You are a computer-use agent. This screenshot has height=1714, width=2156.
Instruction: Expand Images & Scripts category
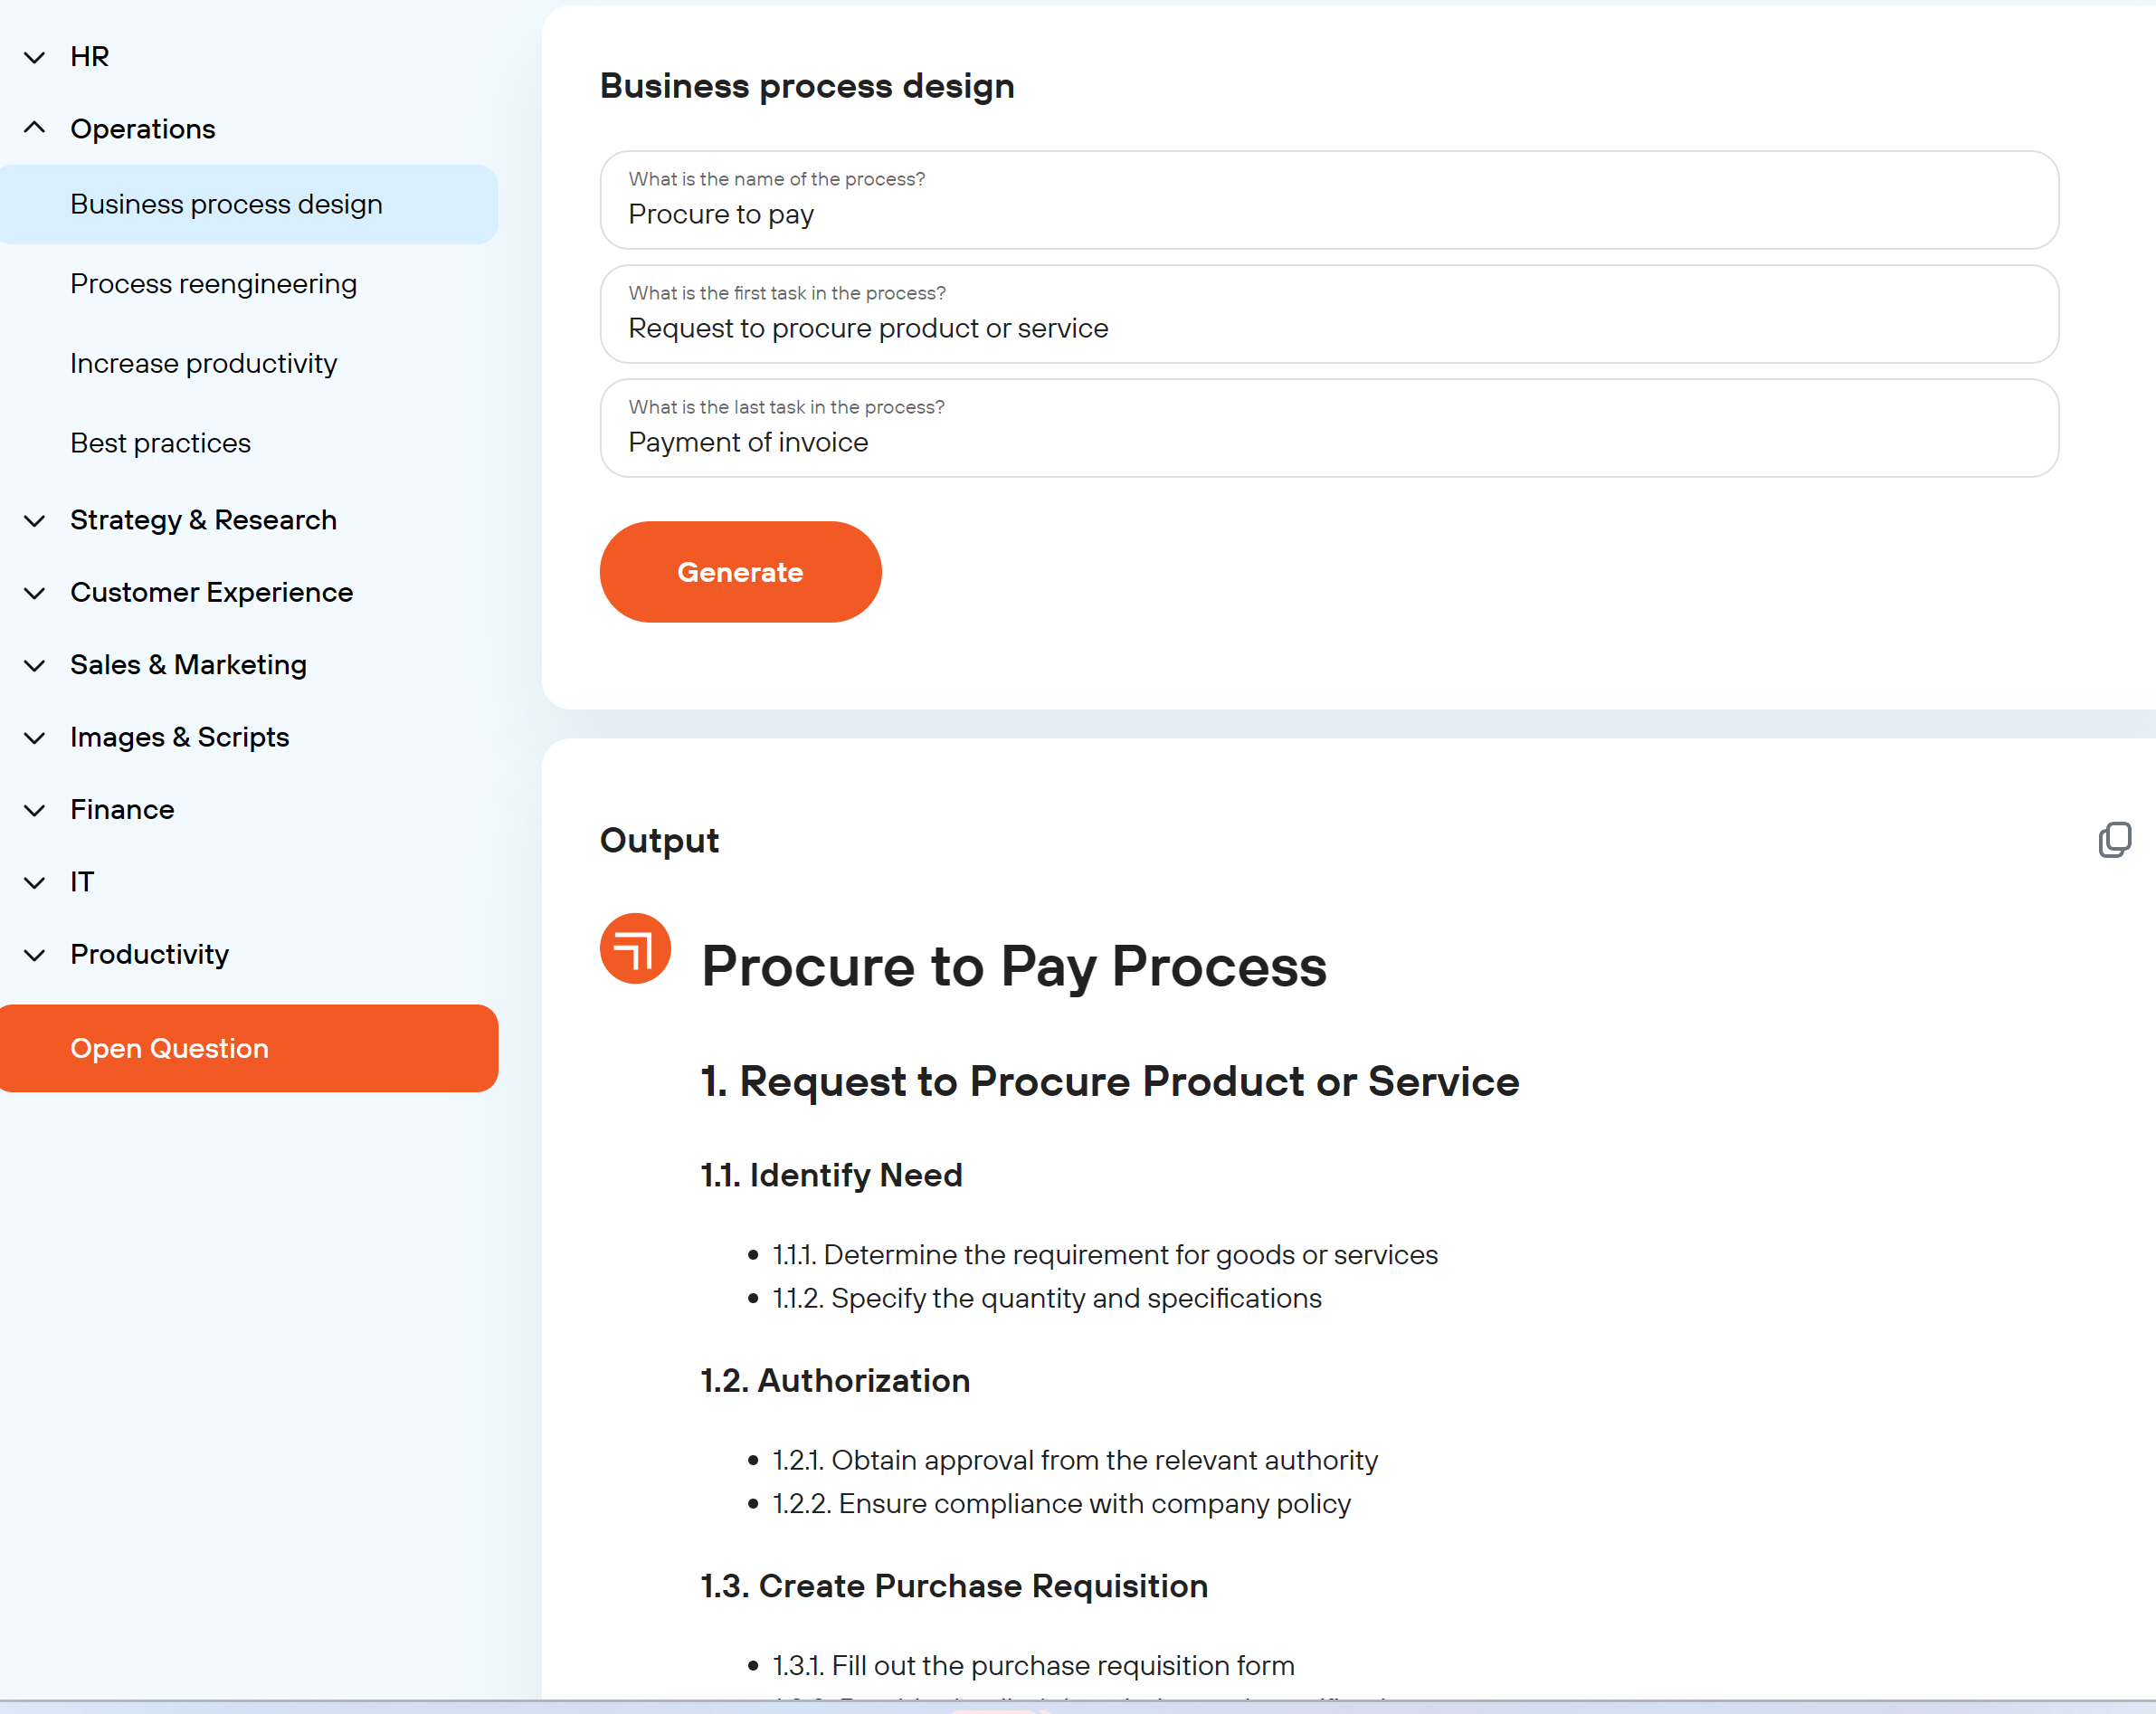pyautogui.click(x=35, y=738)
